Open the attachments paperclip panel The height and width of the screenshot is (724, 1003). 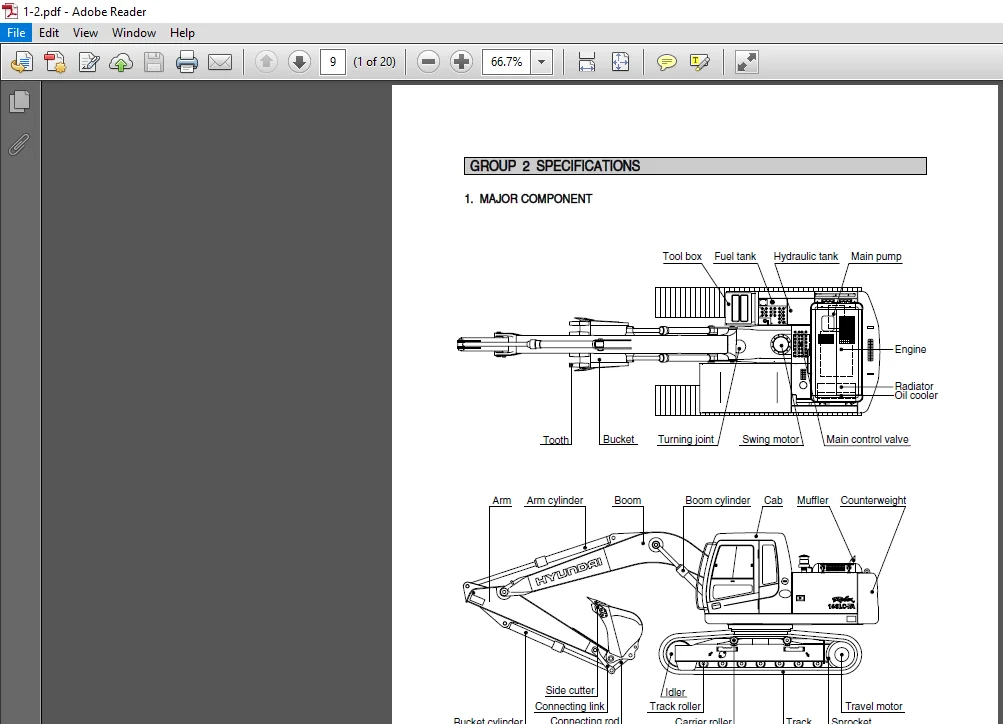coord(19,145)
